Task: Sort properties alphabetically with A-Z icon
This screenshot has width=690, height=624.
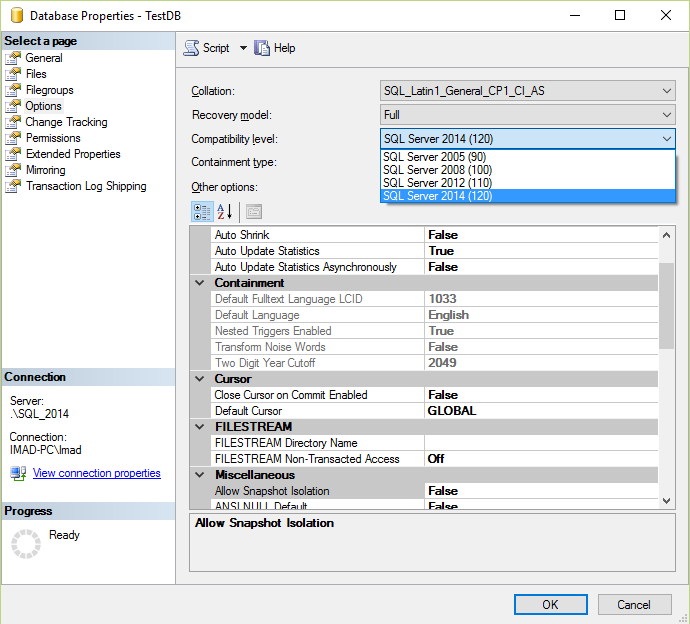Action: tap(224, 212)
